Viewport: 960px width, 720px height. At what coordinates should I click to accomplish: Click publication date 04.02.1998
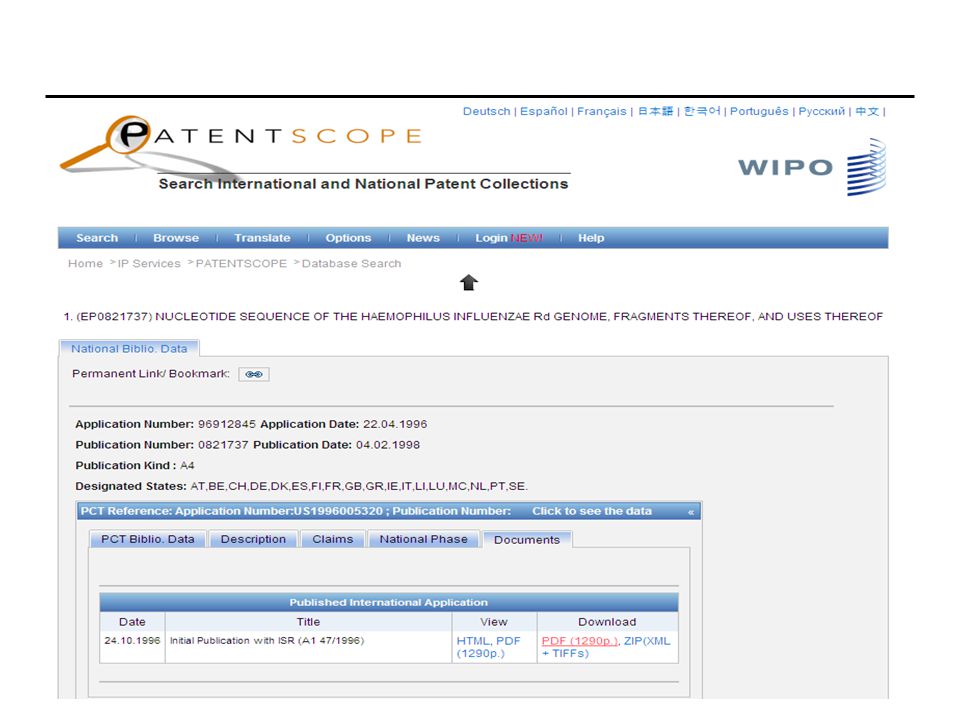point(388,444)
